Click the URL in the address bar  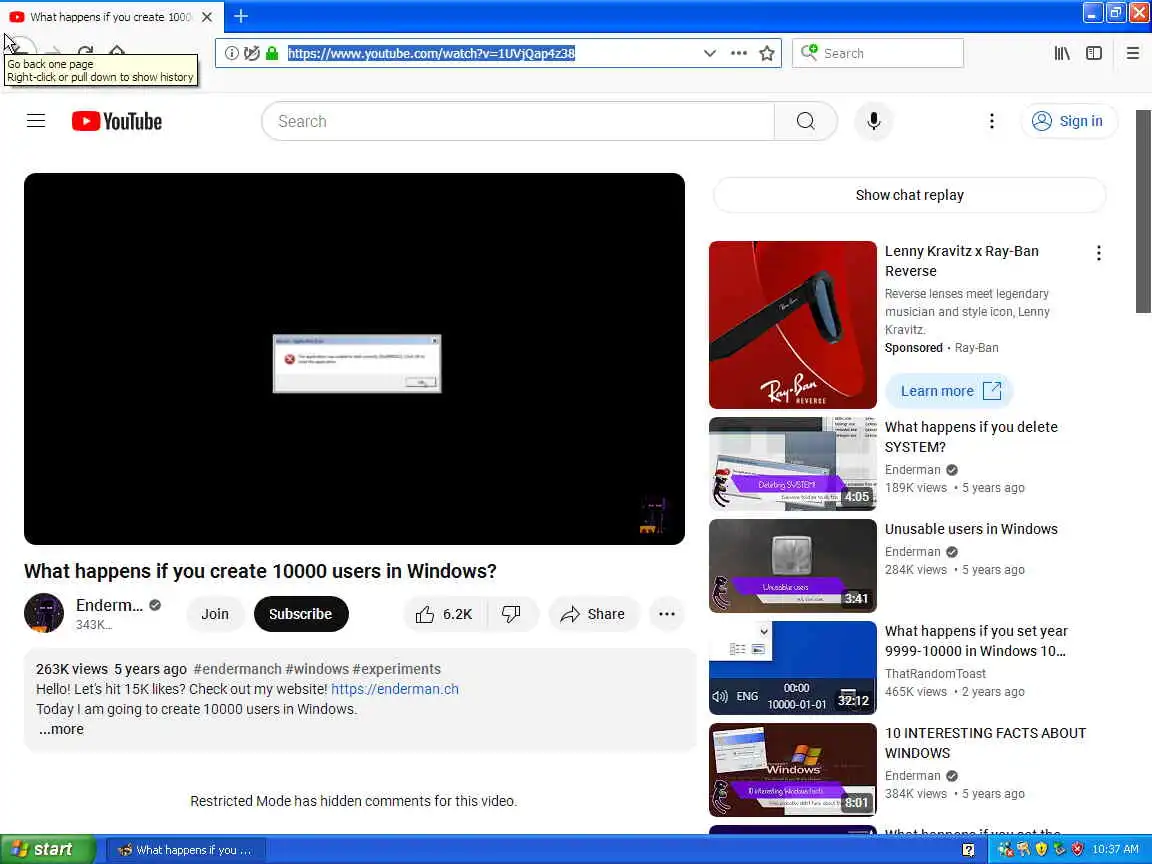click(431, 53)
